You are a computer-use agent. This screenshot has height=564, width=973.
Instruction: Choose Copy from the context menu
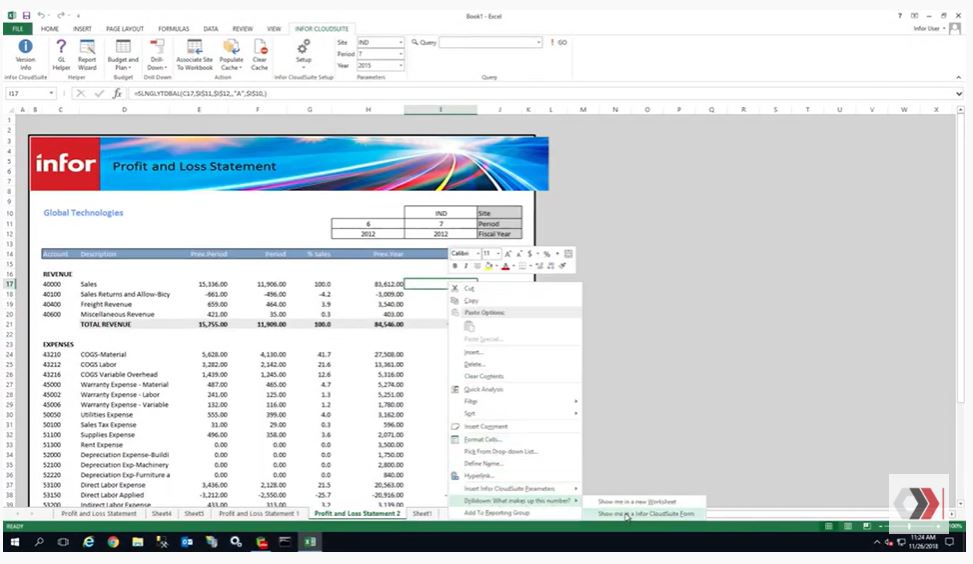pos(515,300)
